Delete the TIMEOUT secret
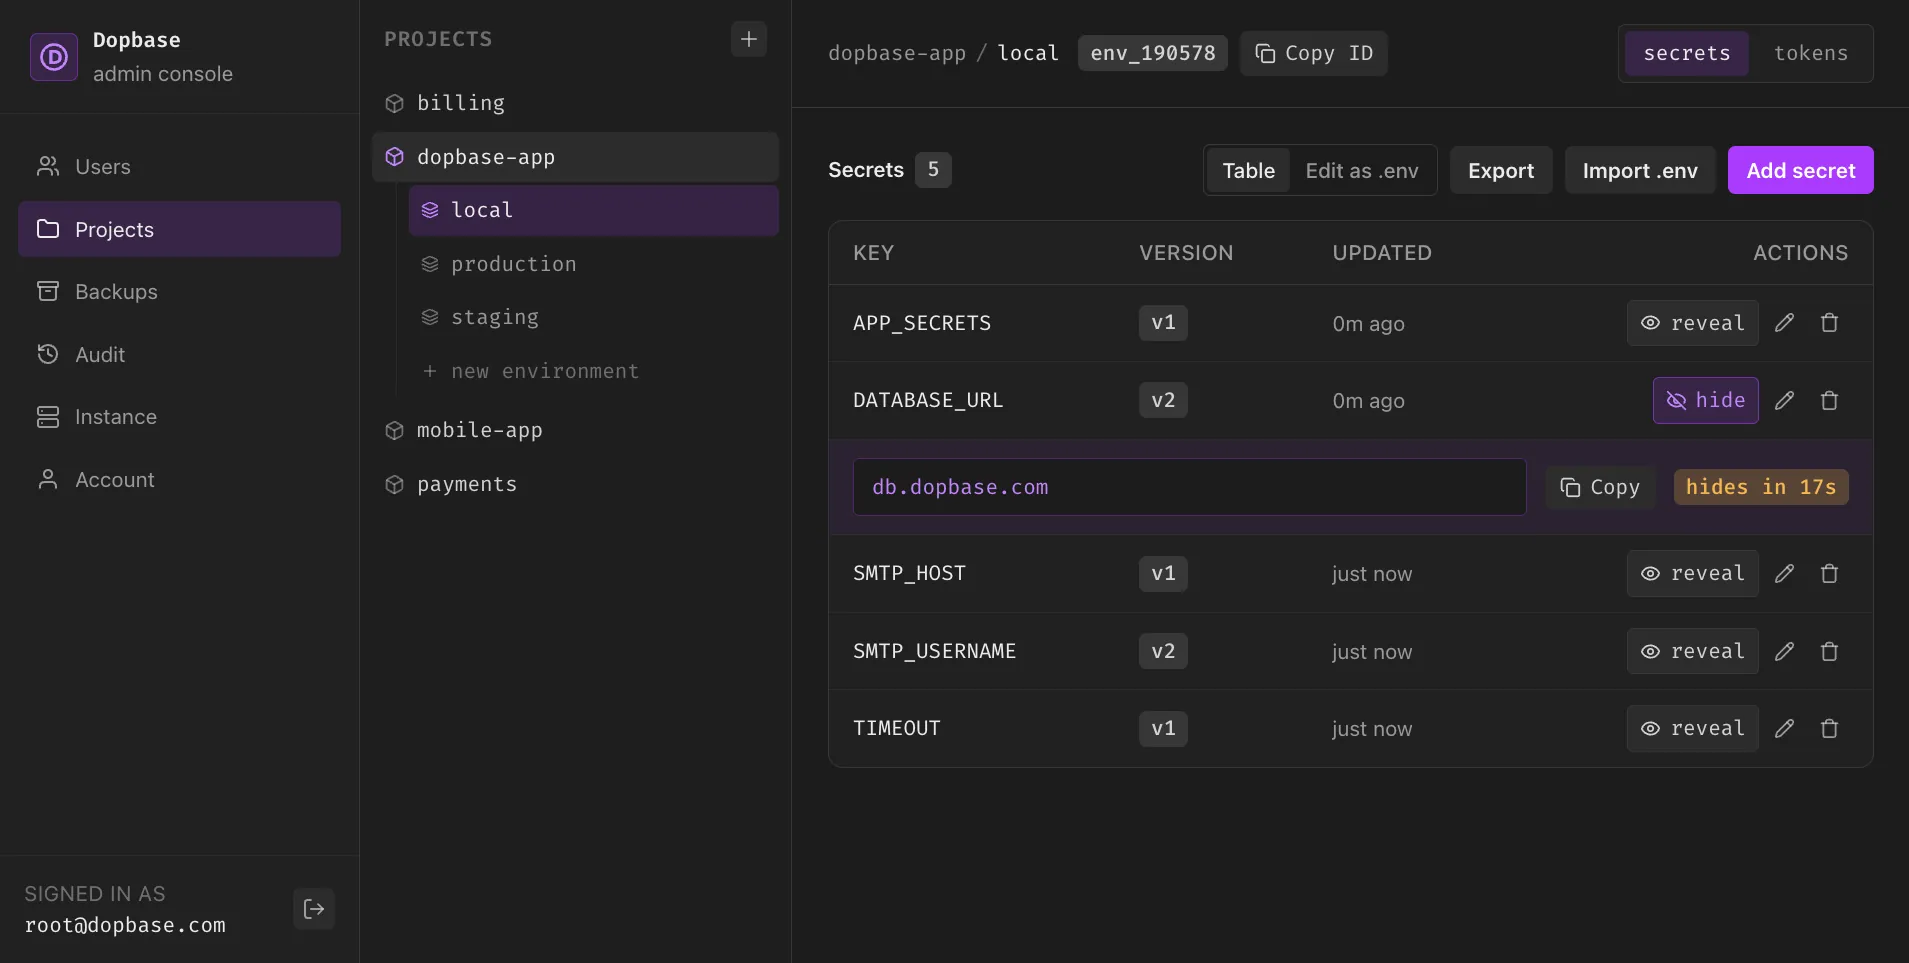 pos(1829,729)
